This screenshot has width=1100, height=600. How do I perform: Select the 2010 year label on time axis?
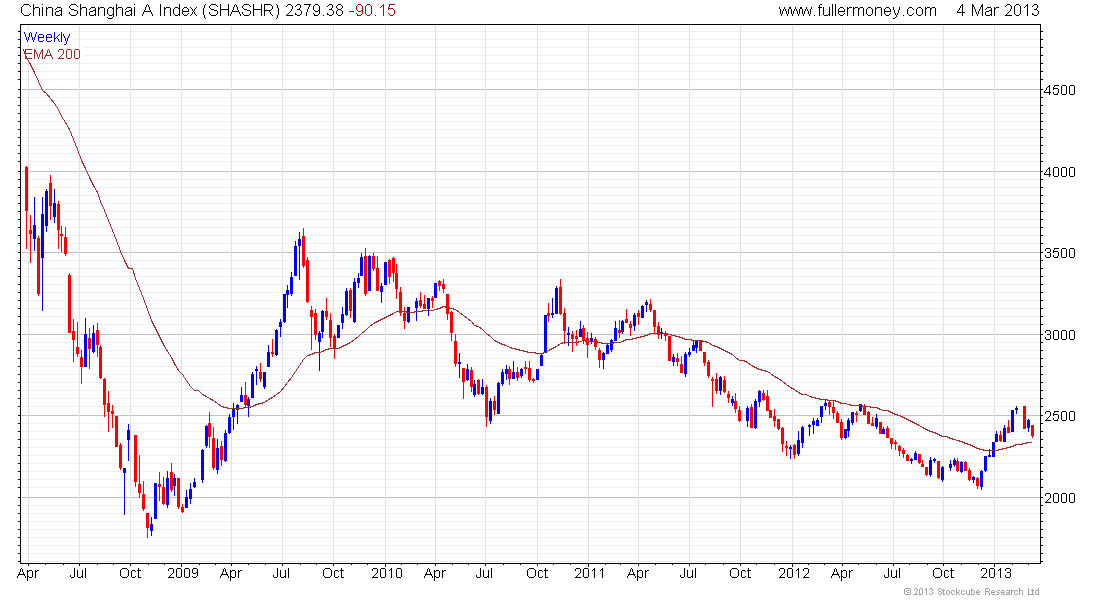coord(387,573)
